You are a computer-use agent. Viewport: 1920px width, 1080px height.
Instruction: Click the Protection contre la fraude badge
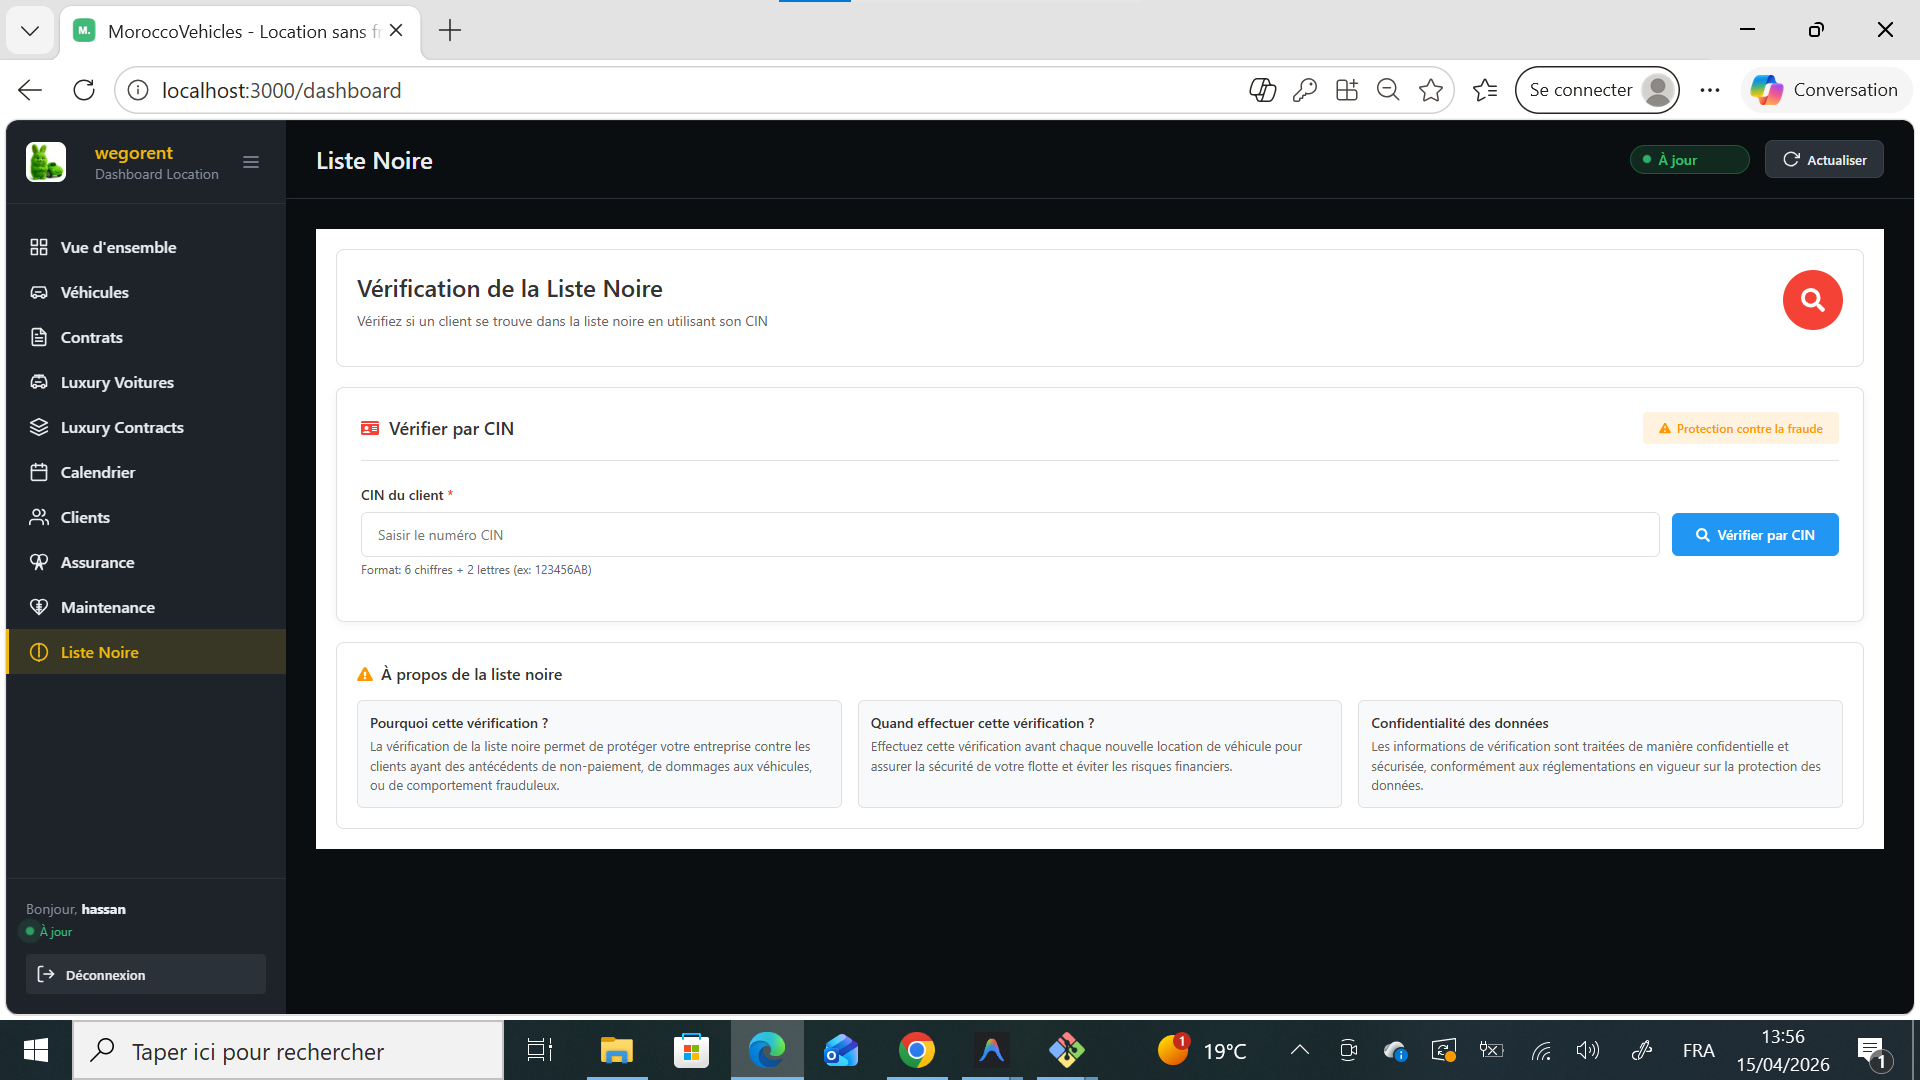[1740, 429]
